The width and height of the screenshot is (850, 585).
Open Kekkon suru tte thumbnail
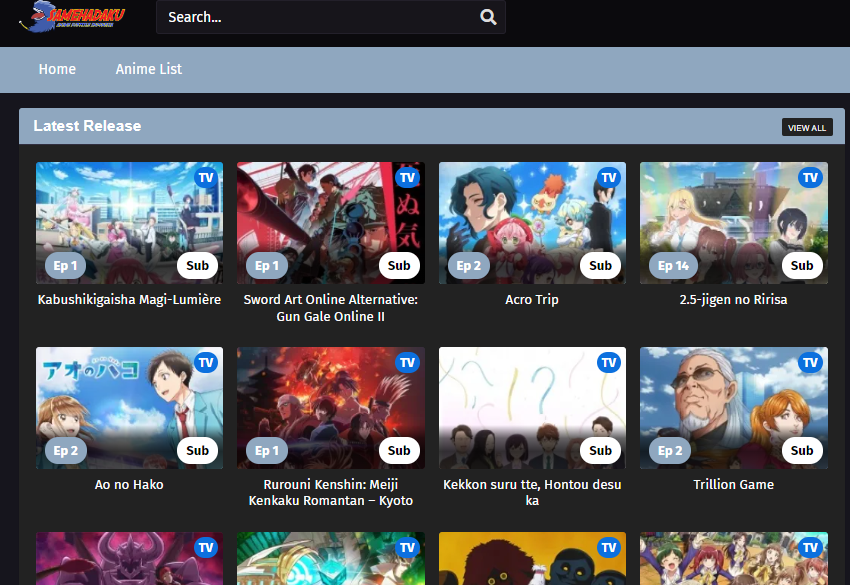click(x=532, y=408)
